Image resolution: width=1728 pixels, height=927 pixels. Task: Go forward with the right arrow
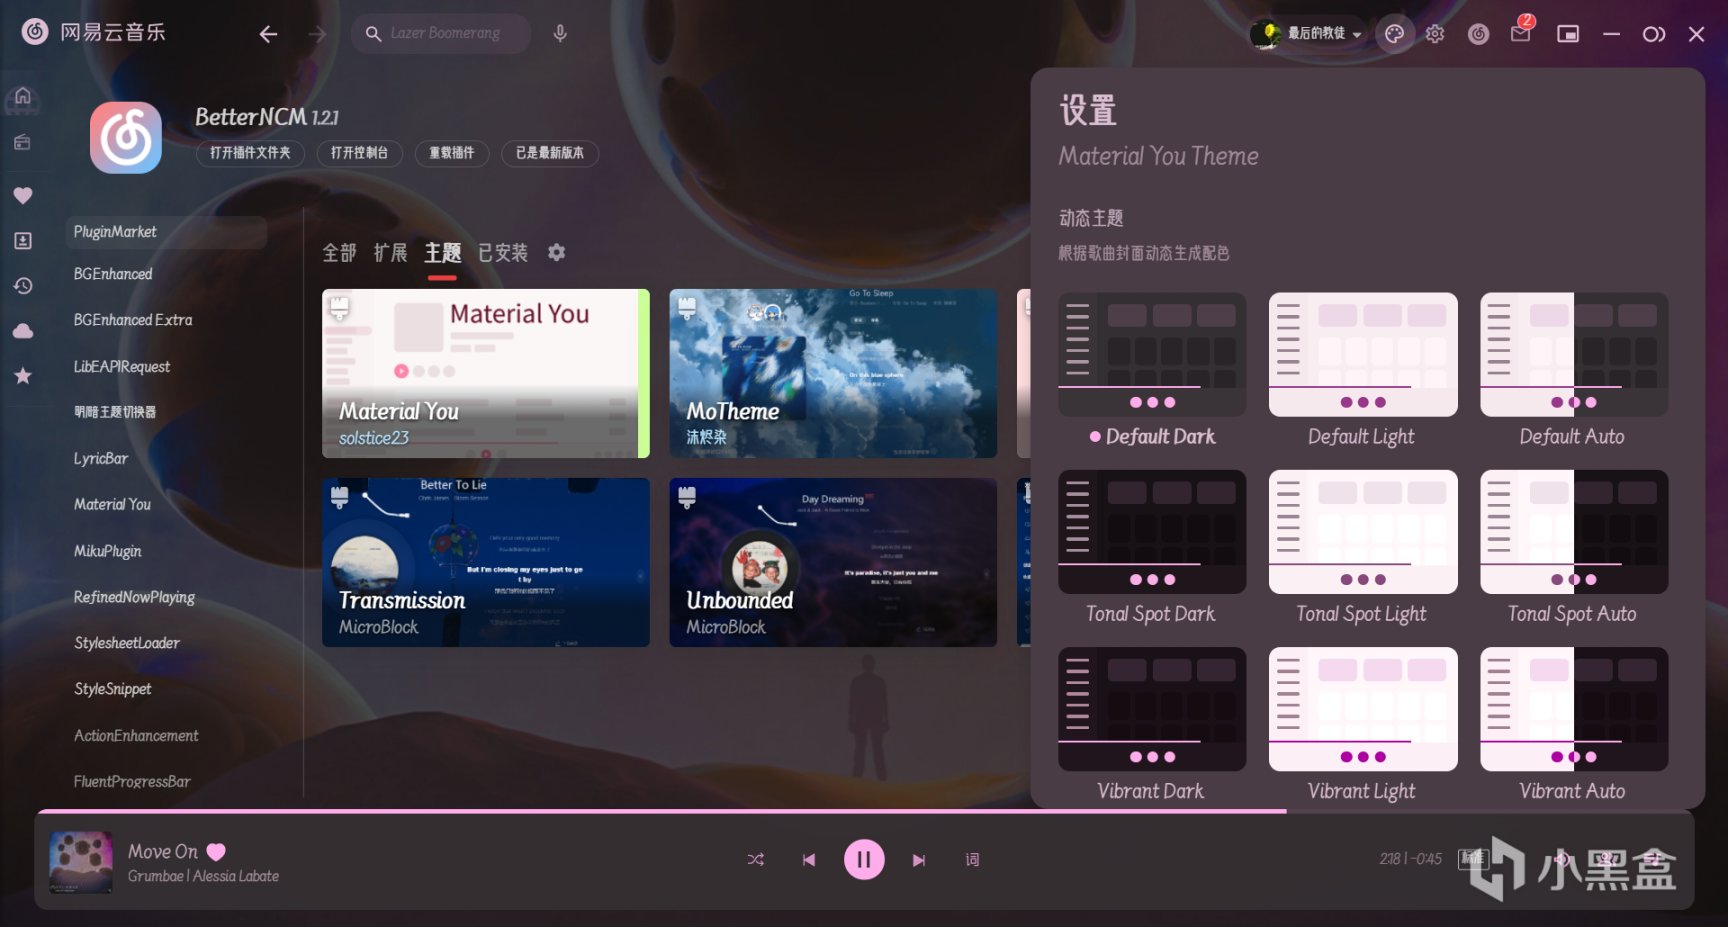(317, 34)
